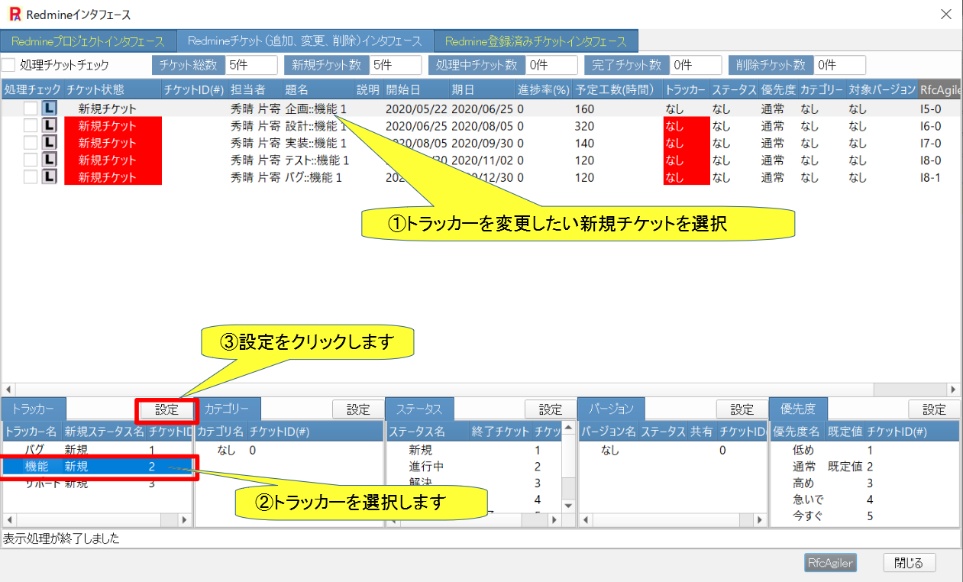Click the tracker list's scroll-right arrow

pyautogui.click(x=184, y=520)
